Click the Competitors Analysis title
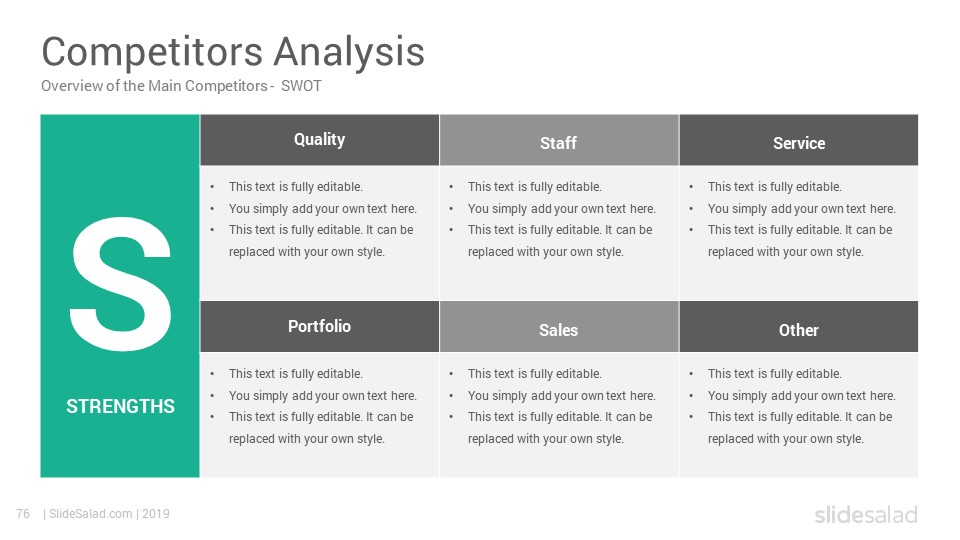The image size is (960, 540). tap(233, 51)
